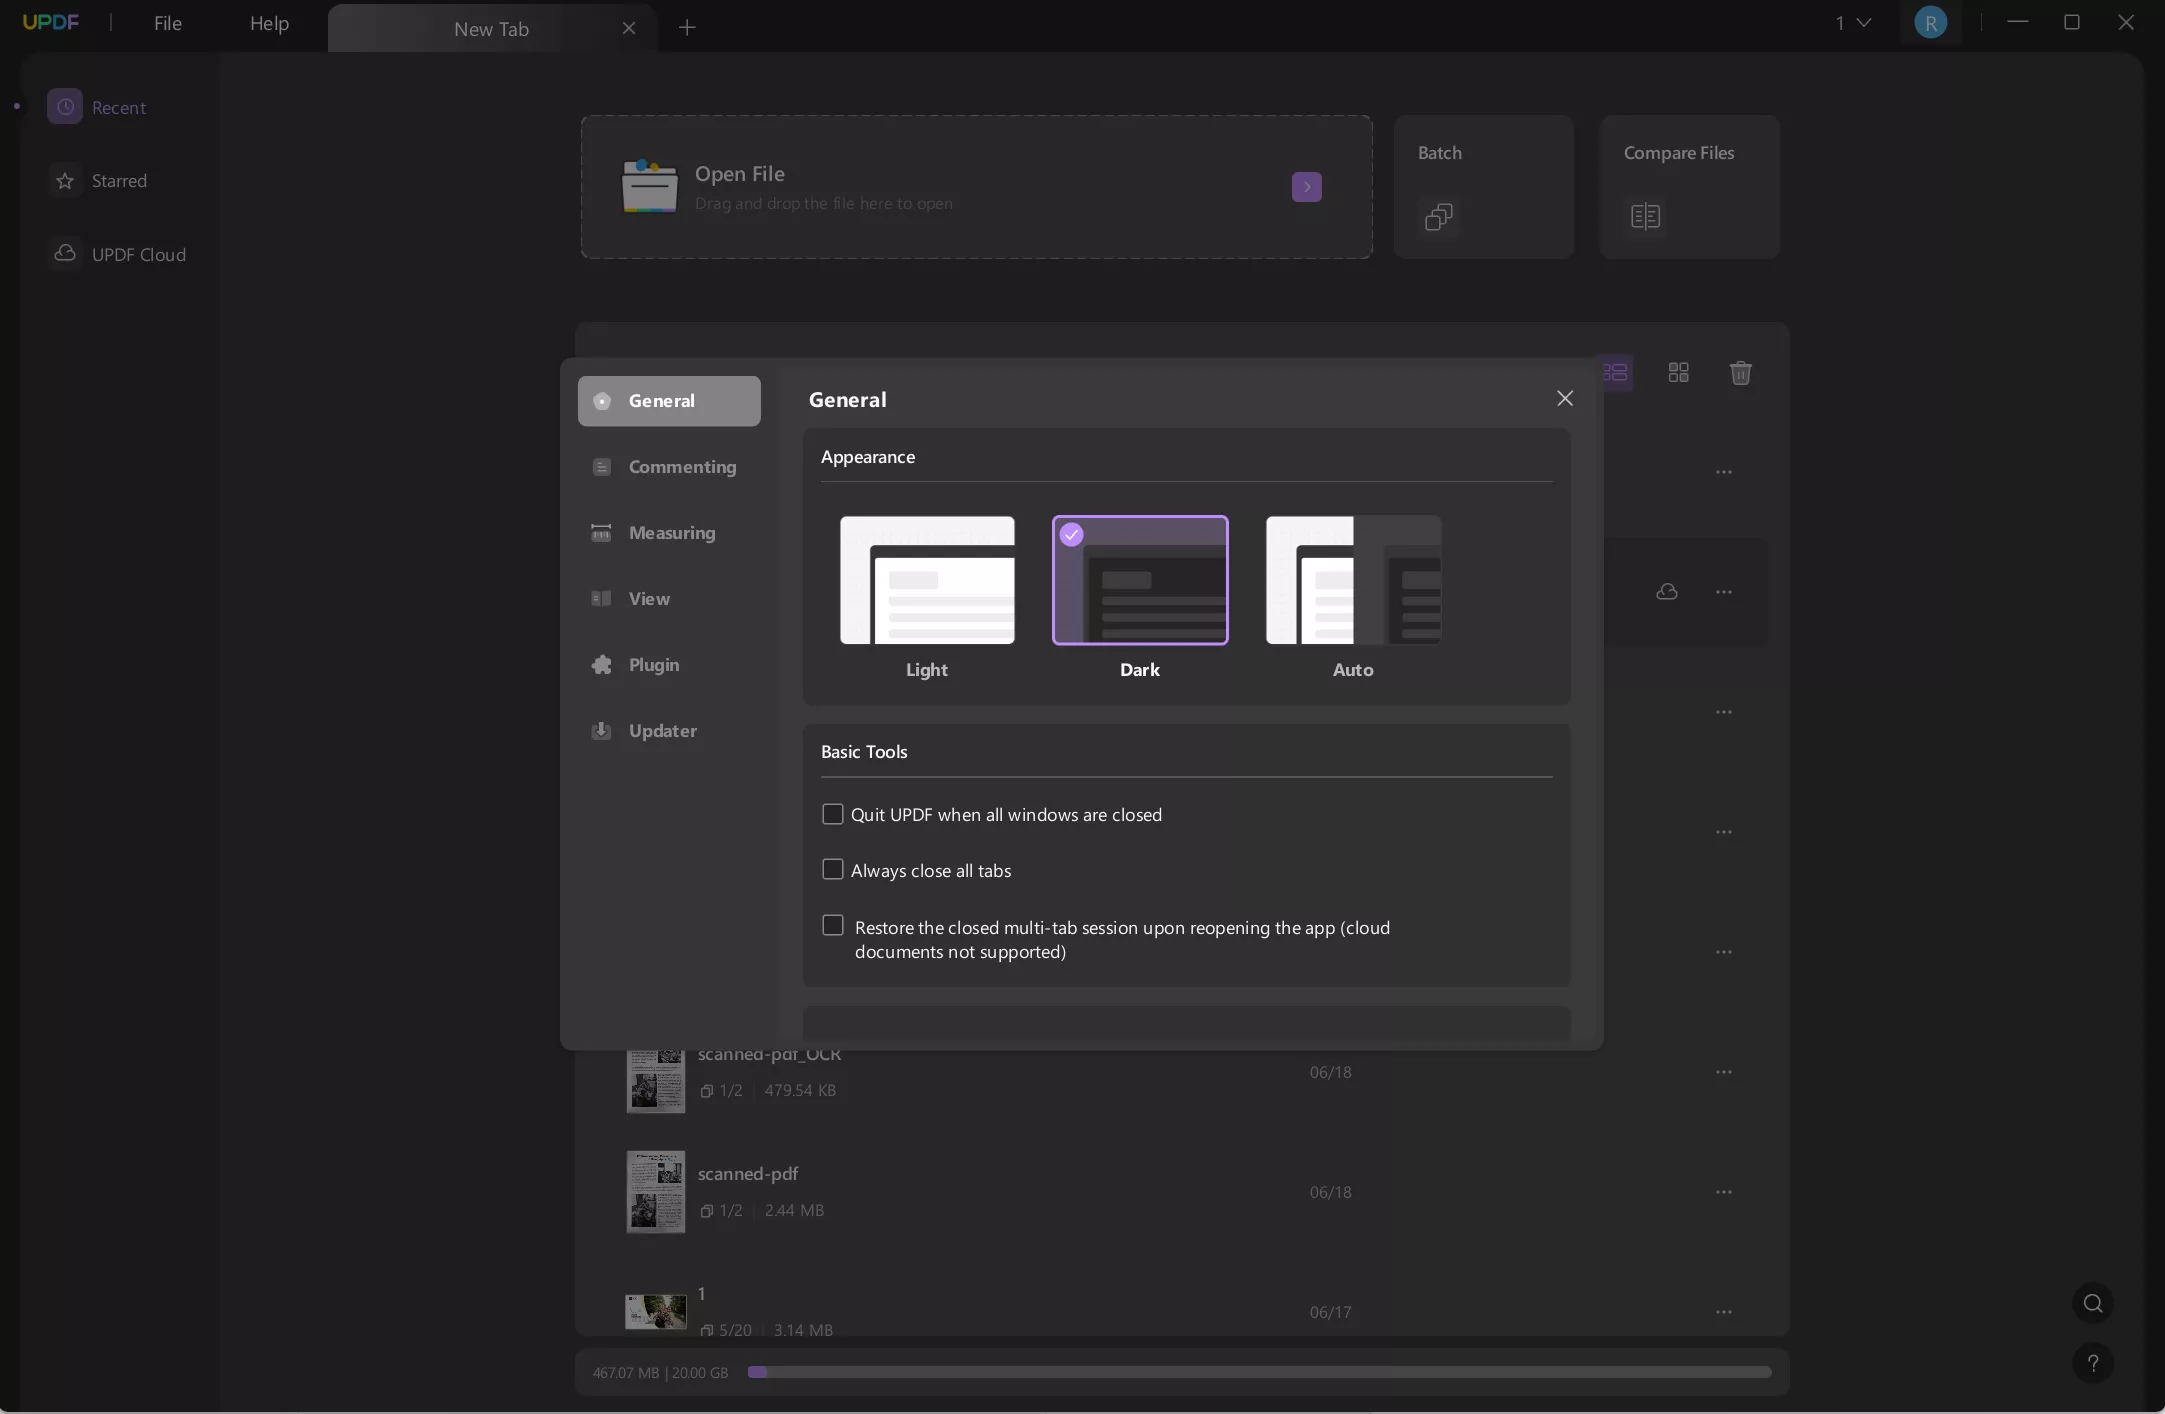Click the thumbnail of file 1
Screen dimensions: 2165x1414
click(x=656, y=1312)
